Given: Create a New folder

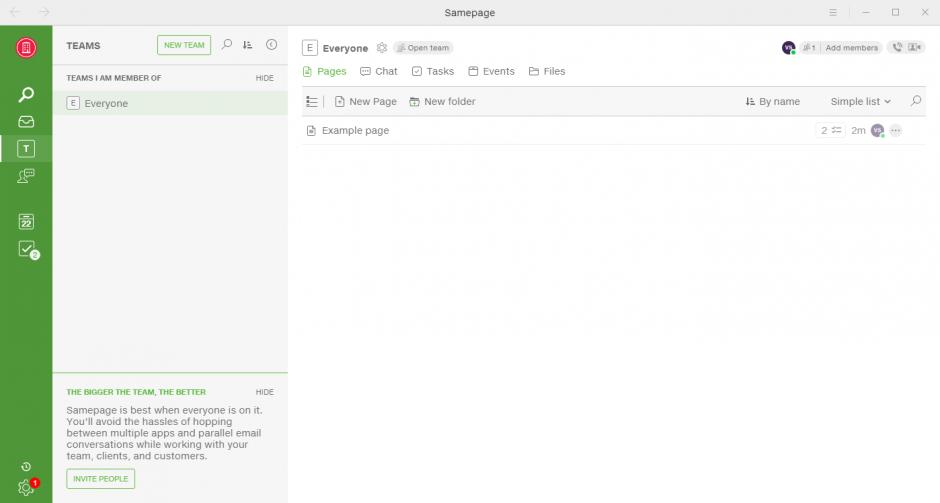Looking at the screenshot, I should coord(442,101).
